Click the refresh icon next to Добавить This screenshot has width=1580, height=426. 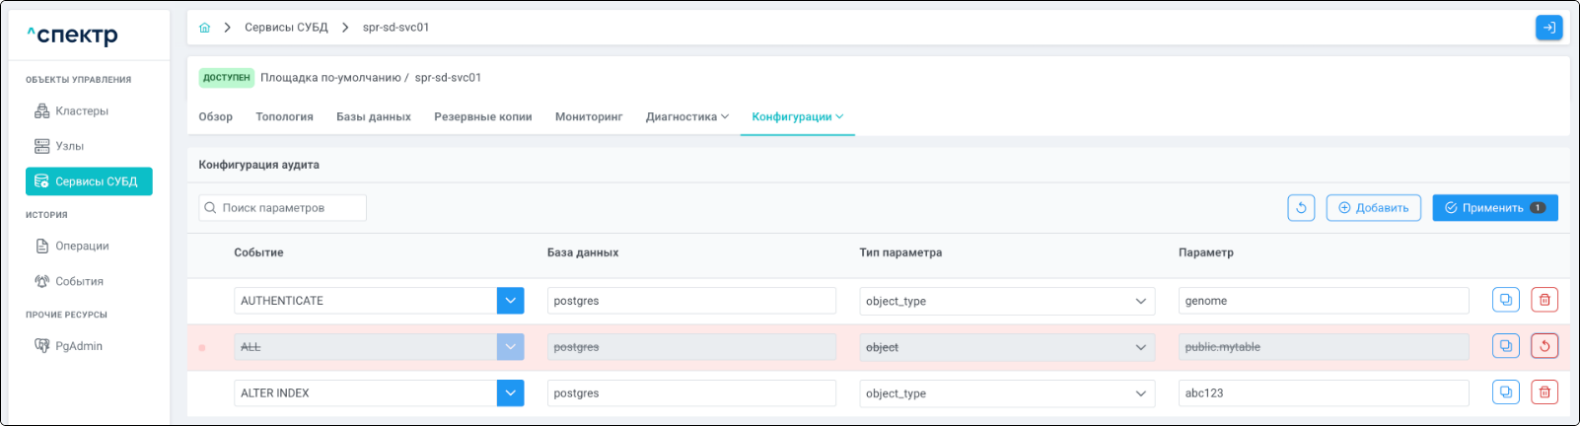(1301, 208)
